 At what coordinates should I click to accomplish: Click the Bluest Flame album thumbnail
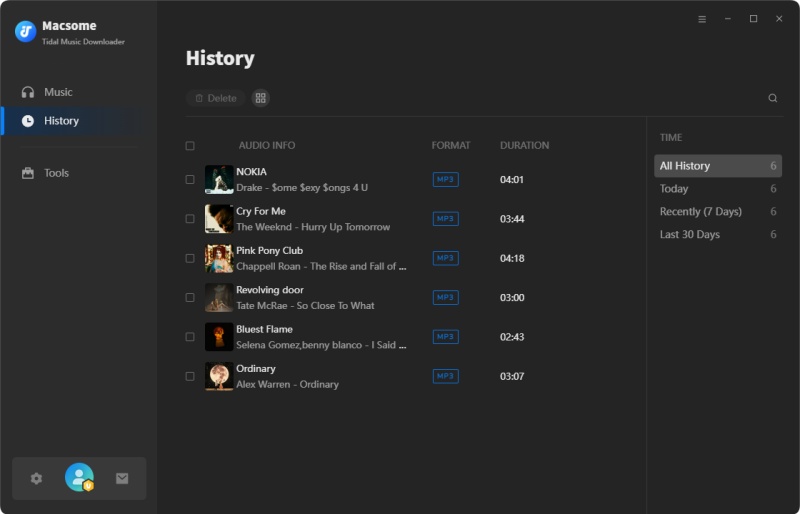click(219, 337)
